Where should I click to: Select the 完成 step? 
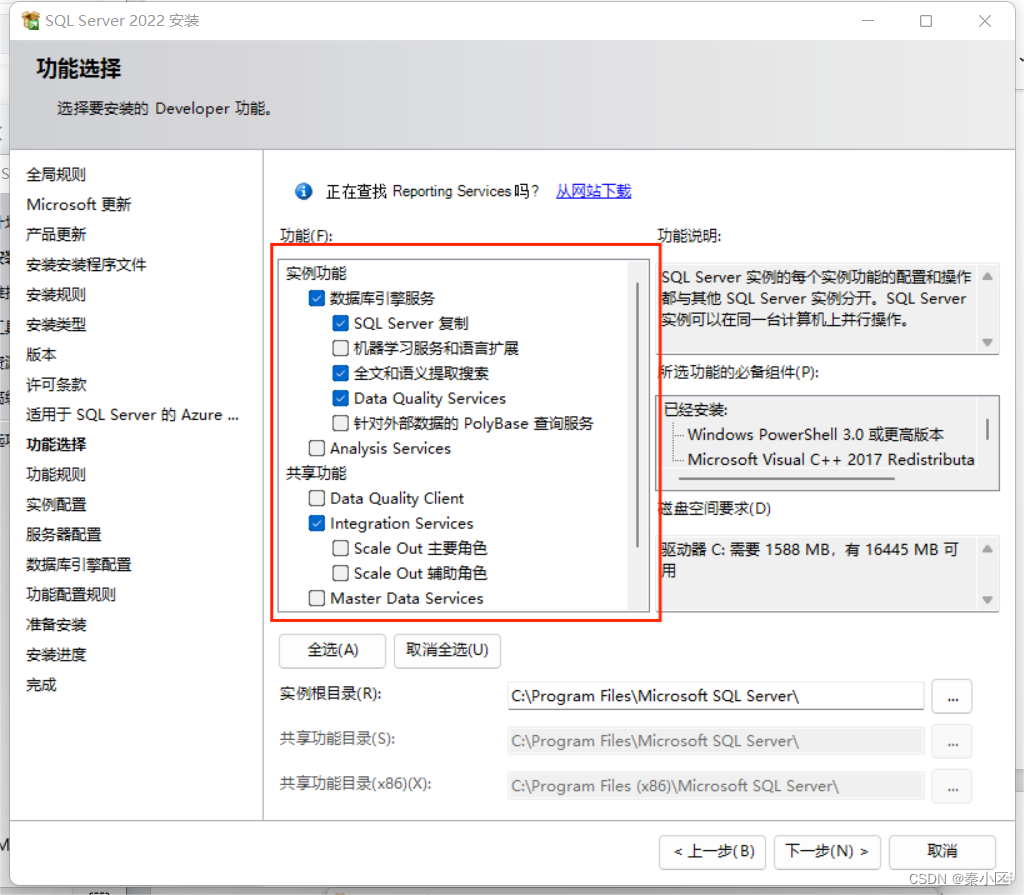point(41,685)
